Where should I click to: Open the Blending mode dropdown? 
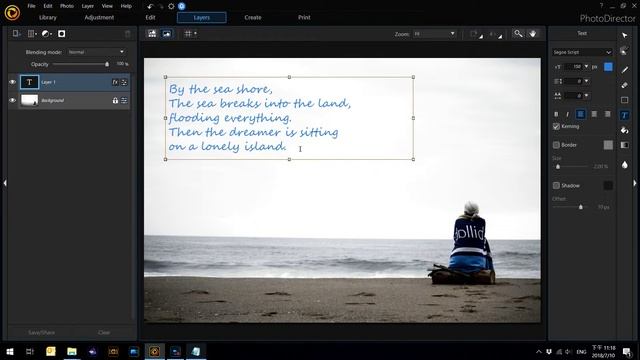[x=96, y=52]
